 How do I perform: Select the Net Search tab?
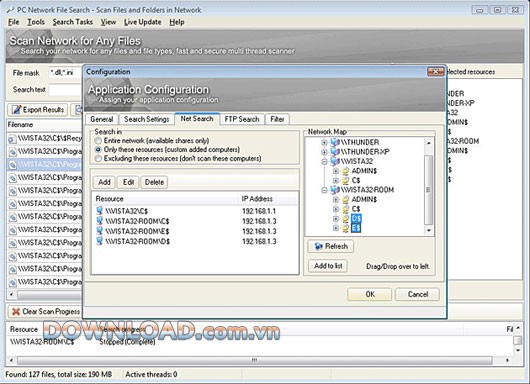coord(197,119)
